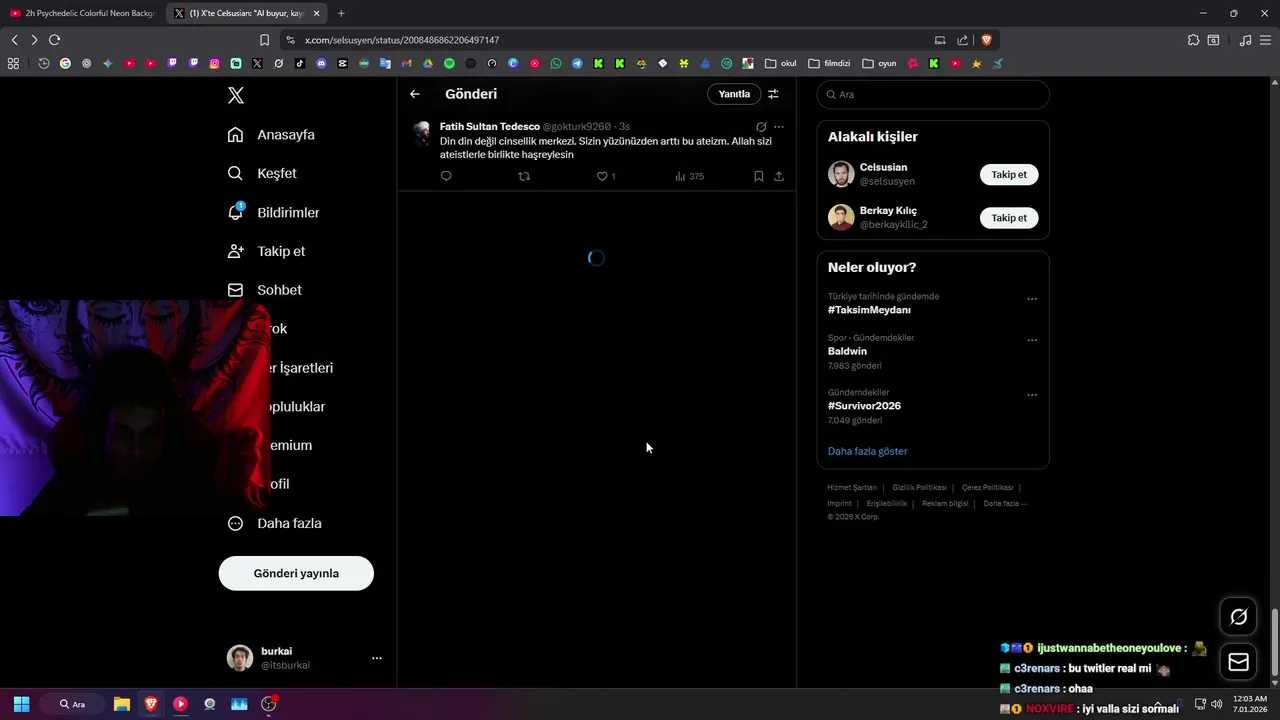The image size is (1280, 720).
Task: Open the Google bookmark
Action: coord(65,63)
